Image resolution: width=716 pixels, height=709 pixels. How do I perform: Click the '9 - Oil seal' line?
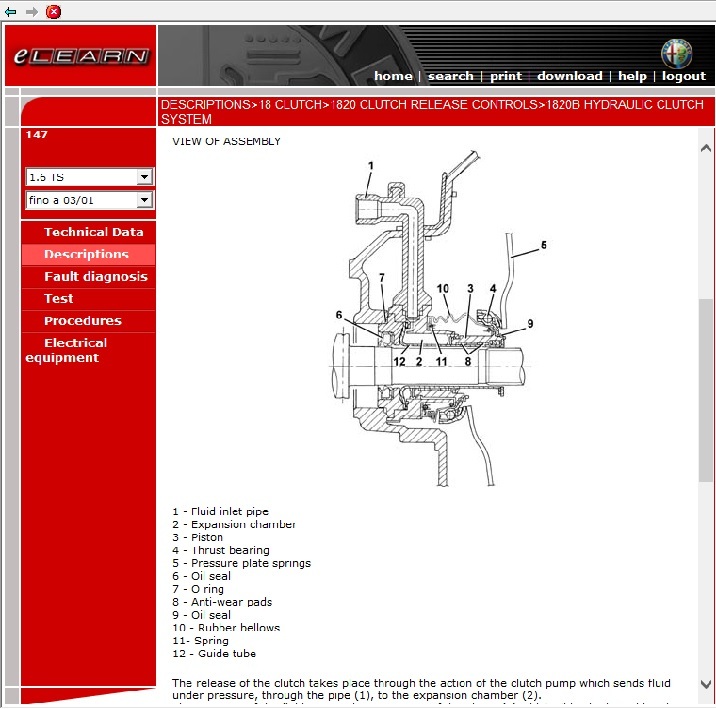201,615
